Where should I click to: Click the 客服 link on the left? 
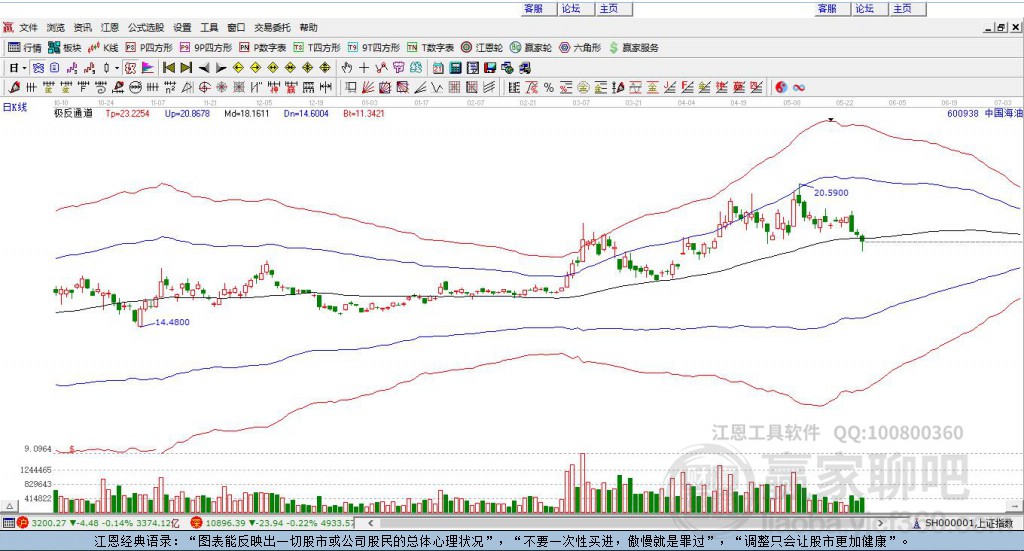(534, 8)
